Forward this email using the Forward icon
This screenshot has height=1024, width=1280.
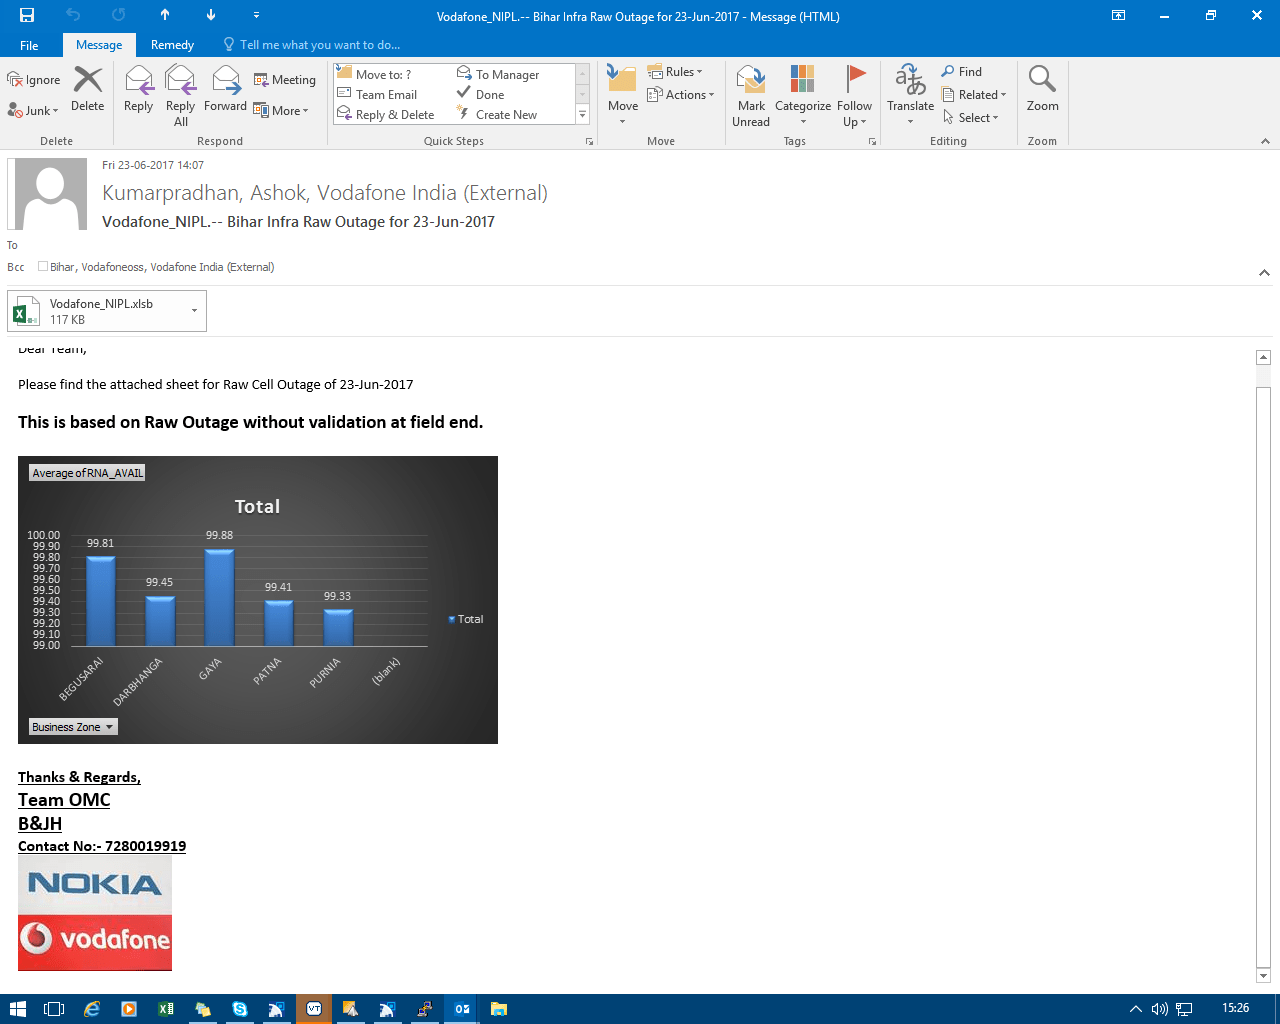pyautogui.click(x=225, y=90)
